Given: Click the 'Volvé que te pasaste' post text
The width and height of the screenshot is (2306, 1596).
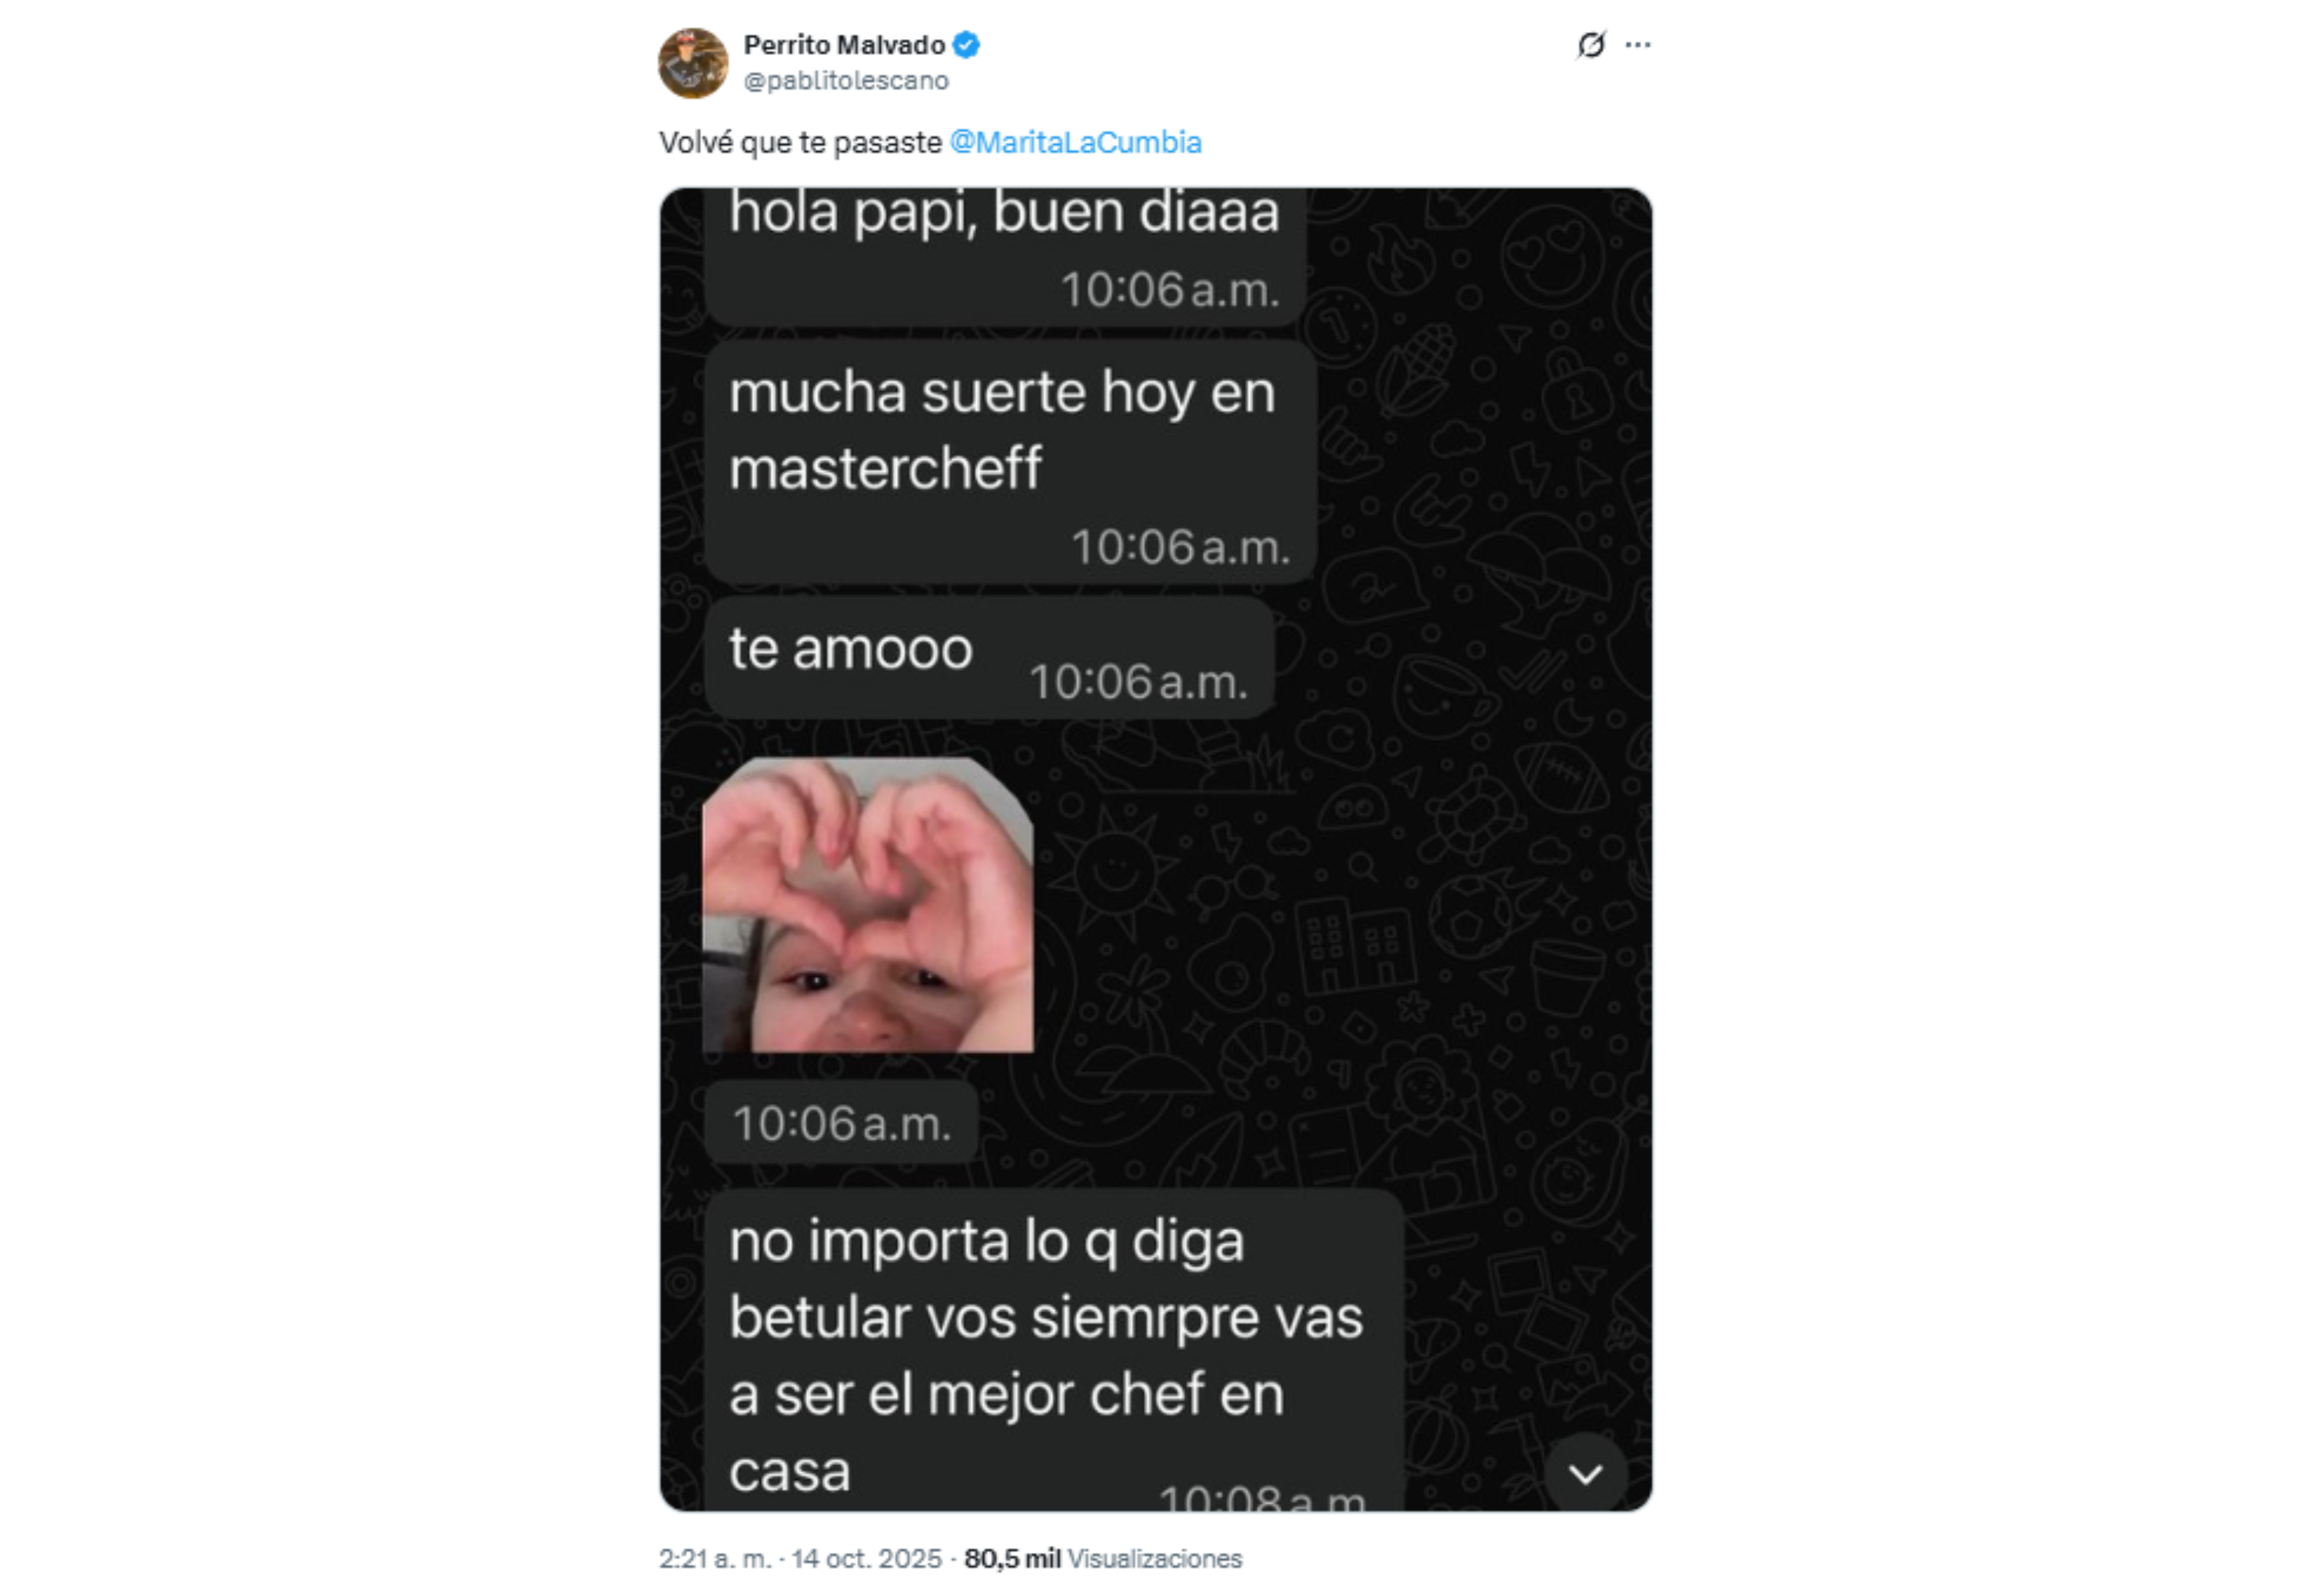Looking at the screenshot, I should 800,142.
